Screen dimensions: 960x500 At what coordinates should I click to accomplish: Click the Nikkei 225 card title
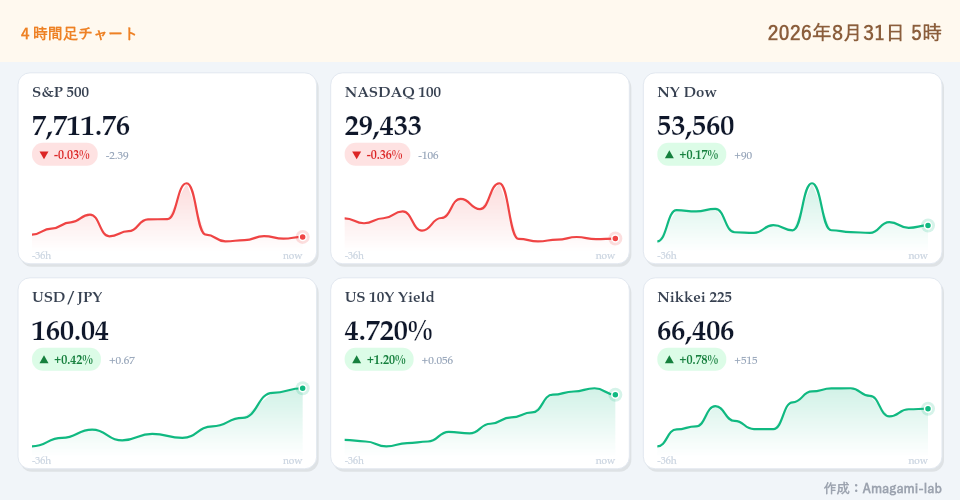(x=694, y=297)
